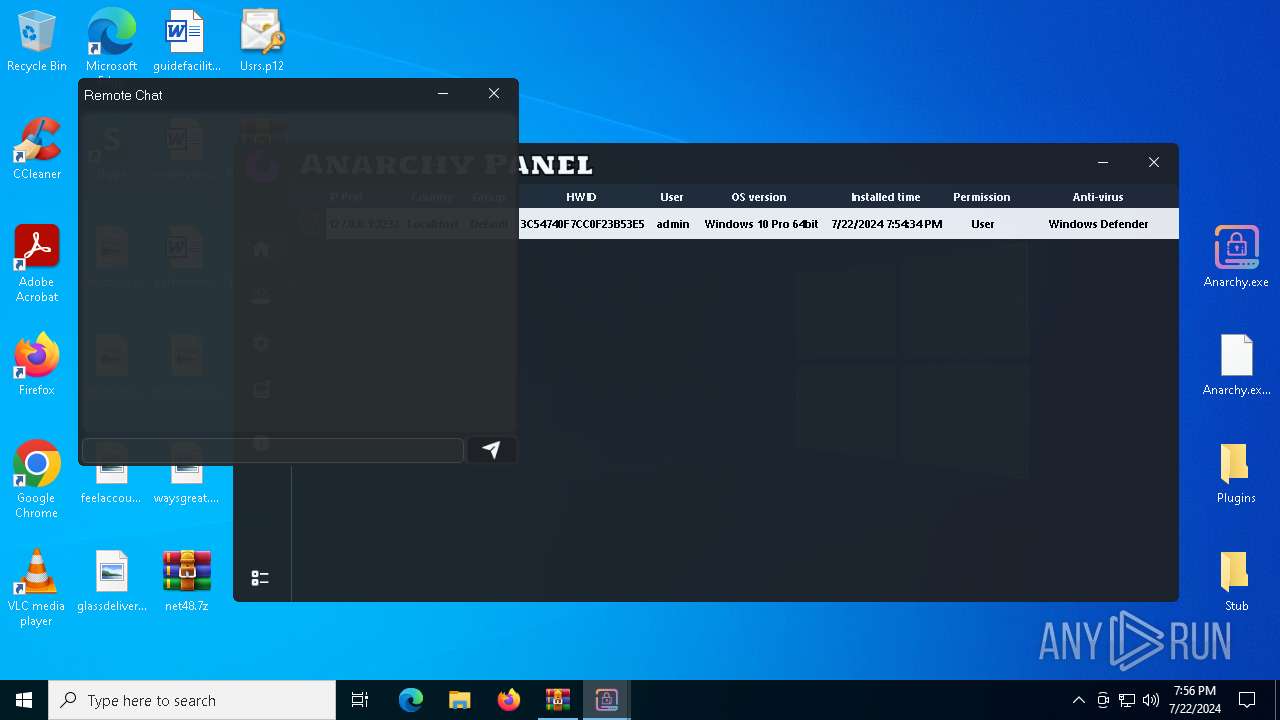Click the 7/22/2024 7:54:34 PM installed time
The height and width of the screenshot is (720, 1280).
click(x=887, y=224)
